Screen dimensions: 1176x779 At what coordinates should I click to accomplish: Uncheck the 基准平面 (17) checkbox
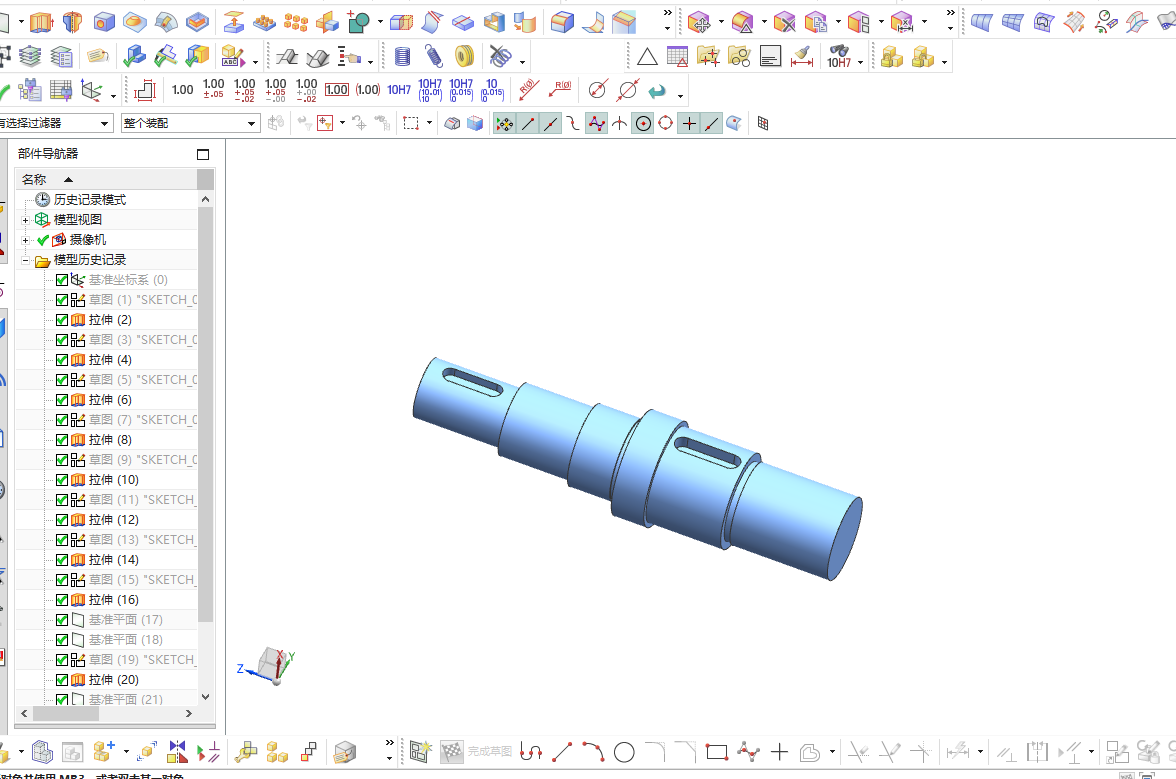(62, 620)
